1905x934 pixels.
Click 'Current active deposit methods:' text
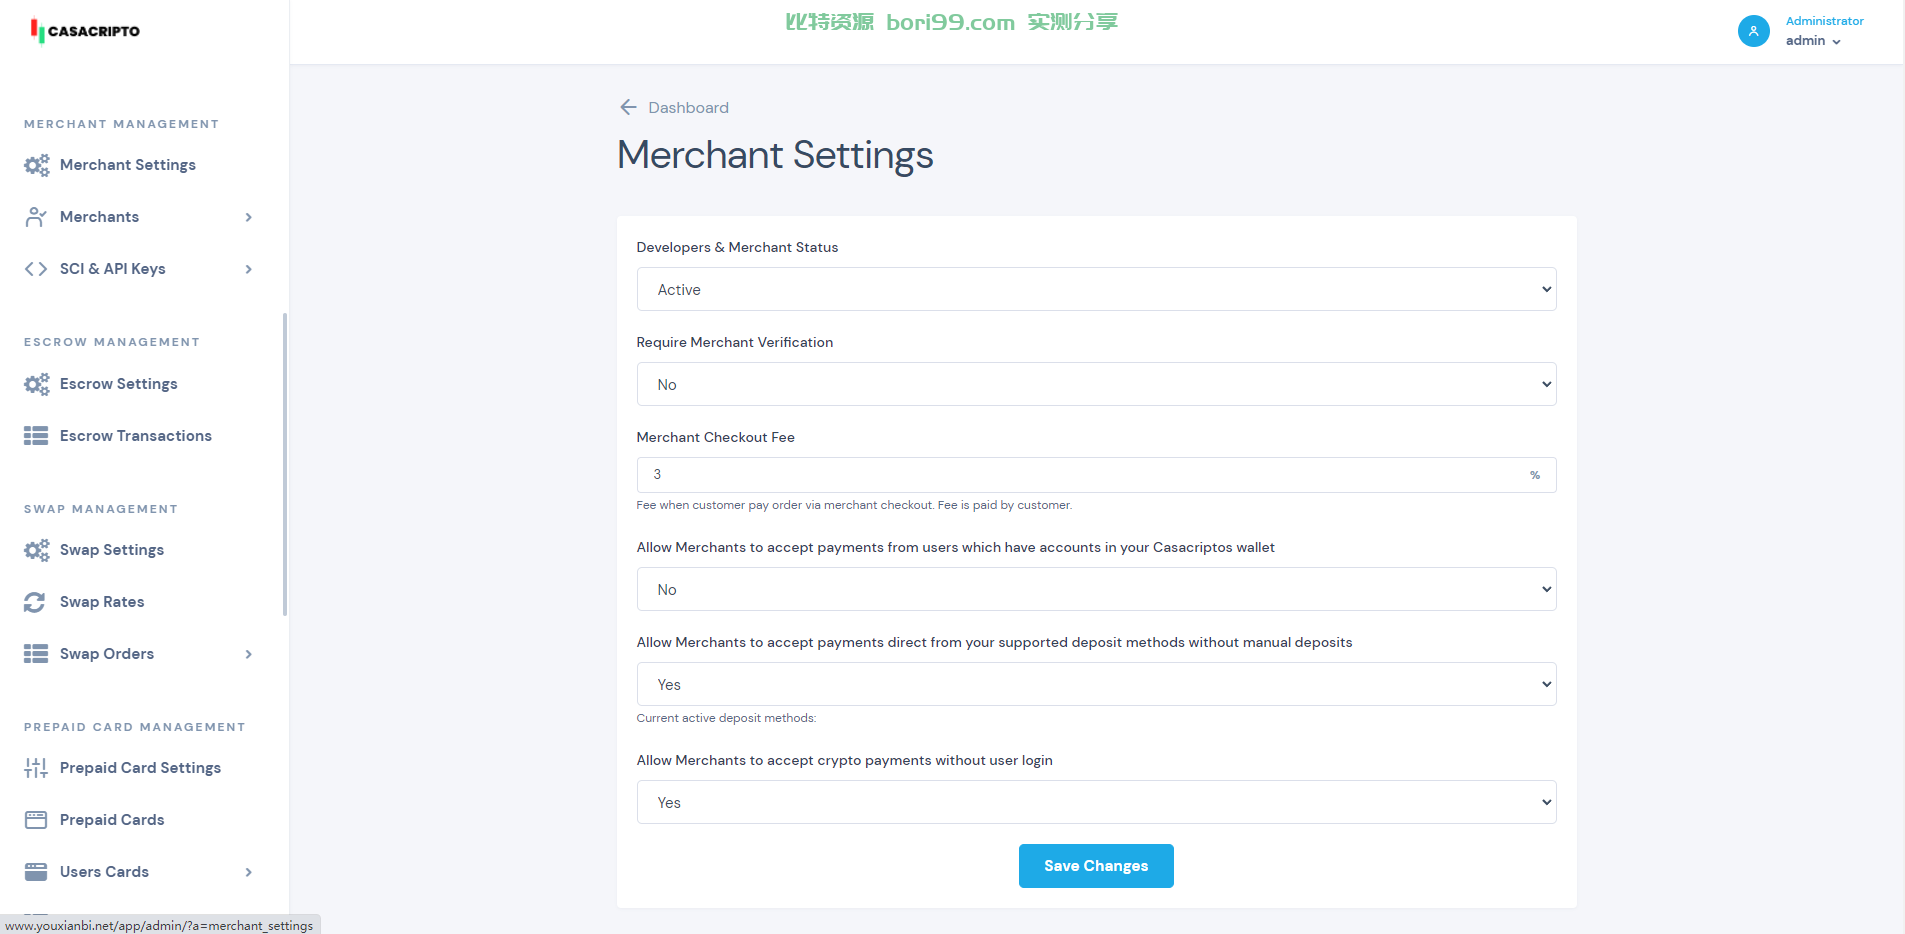pyautogui.click(x=726, y=718)
